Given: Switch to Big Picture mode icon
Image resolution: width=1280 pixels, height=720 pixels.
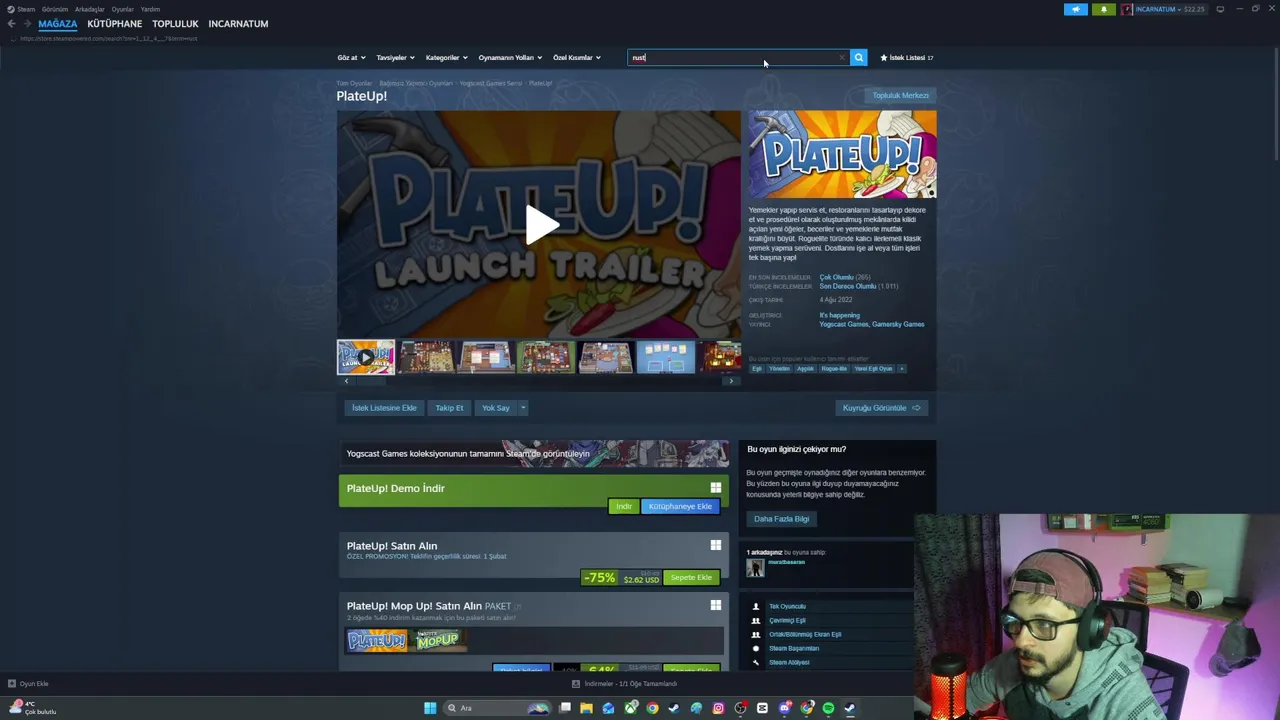Looking at the screenshot, I should click(x=1220, y=9).
